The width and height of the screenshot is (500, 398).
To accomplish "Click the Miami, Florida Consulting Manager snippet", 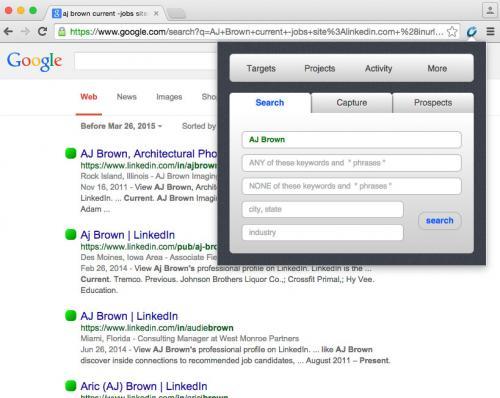I will point(190,338).
